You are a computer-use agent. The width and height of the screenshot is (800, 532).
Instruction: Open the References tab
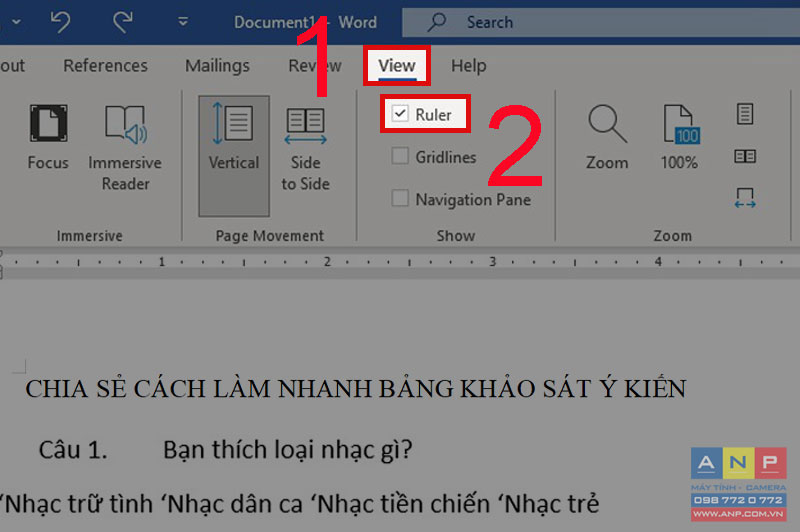(x=105, y=65)
